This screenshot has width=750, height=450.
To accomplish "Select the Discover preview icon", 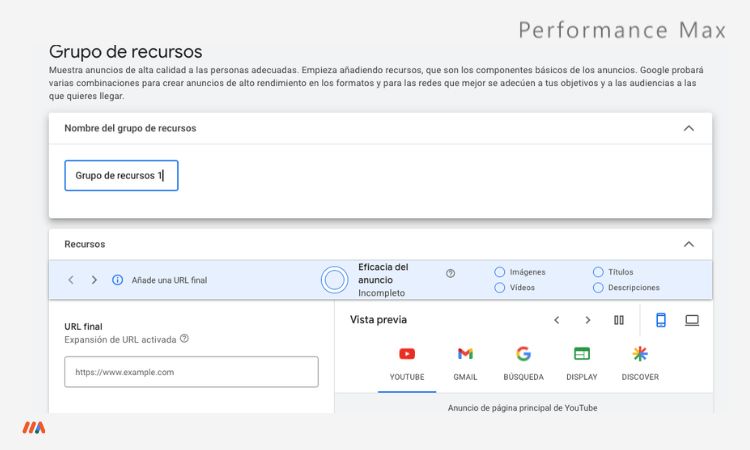I will click(x=640, y=354).
